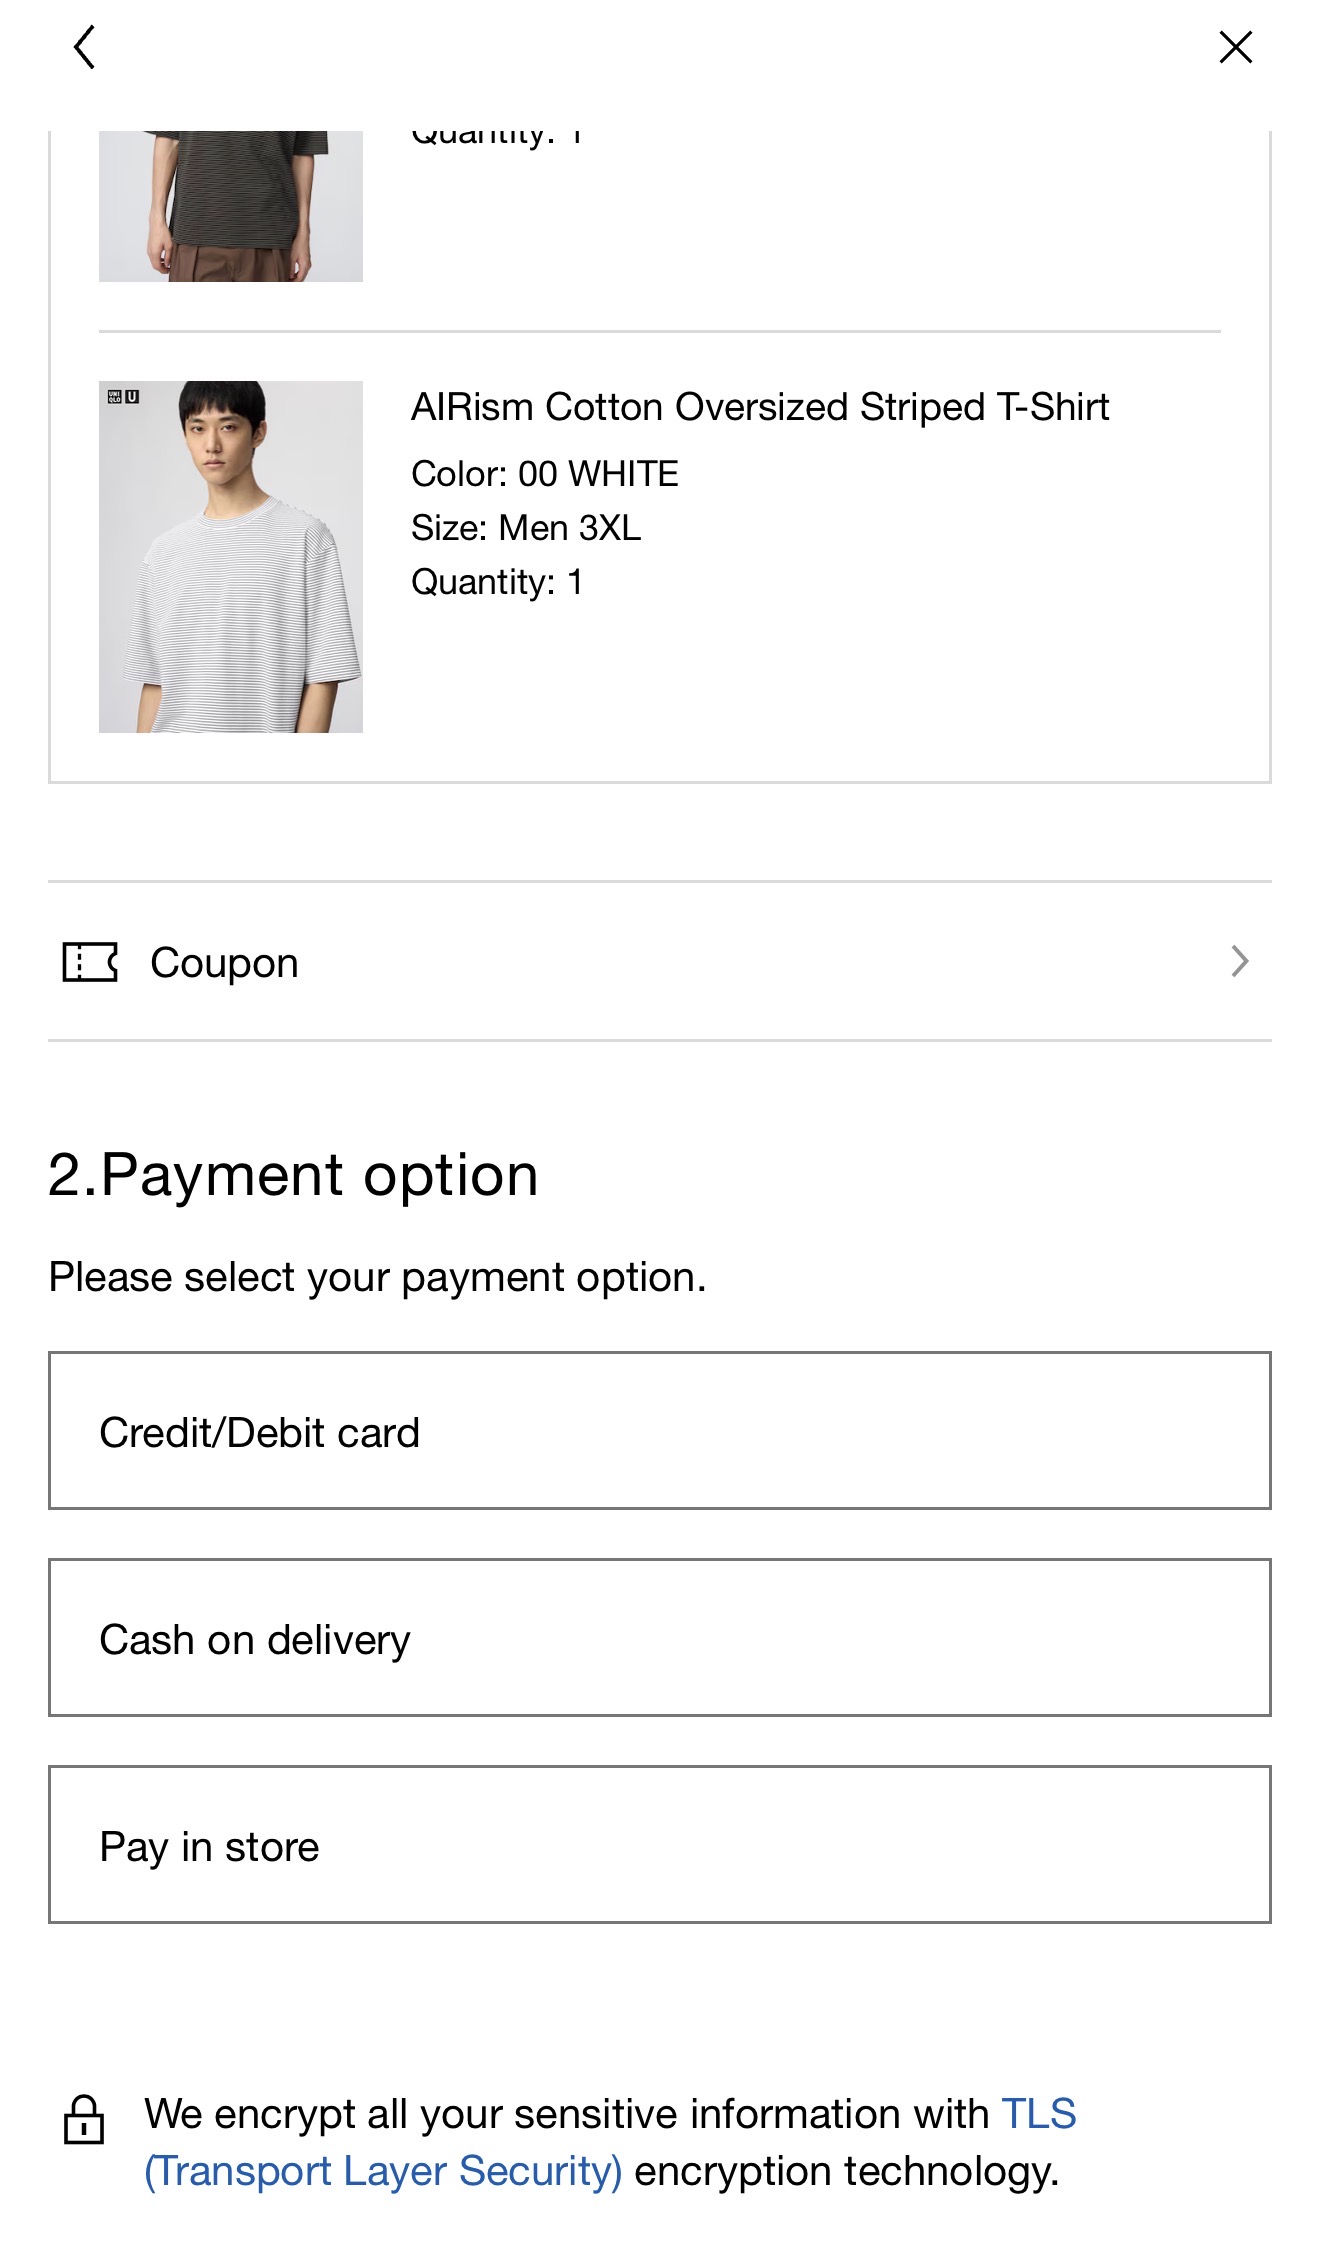
Task: Tap the Size: Men 3XL text
Action: (x=526, y=528)
